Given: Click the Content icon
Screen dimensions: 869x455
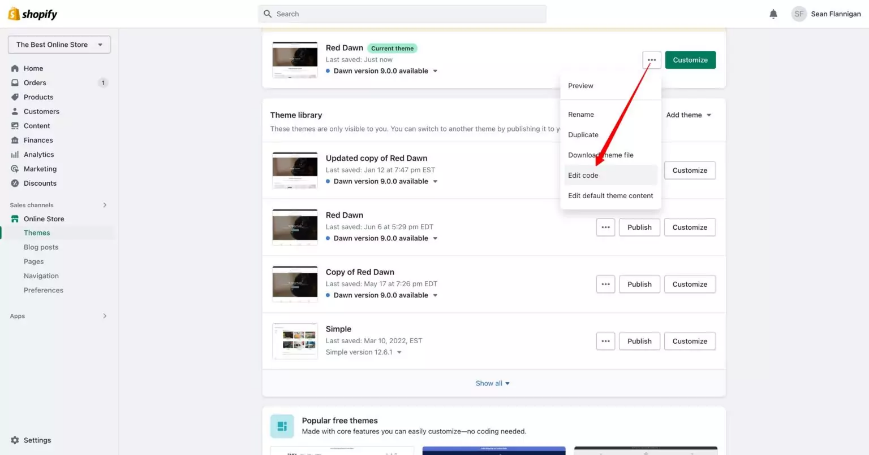Looking at the screenshot, I should [15, 126].
